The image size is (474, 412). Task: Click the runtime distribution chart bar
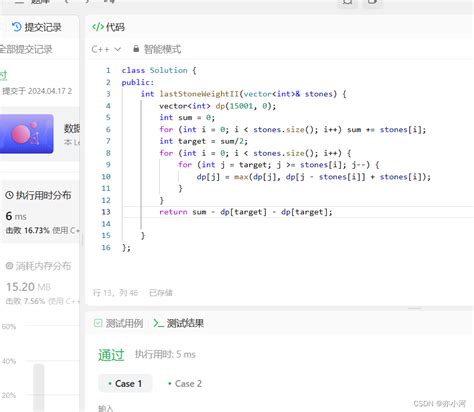click(39, 387)
